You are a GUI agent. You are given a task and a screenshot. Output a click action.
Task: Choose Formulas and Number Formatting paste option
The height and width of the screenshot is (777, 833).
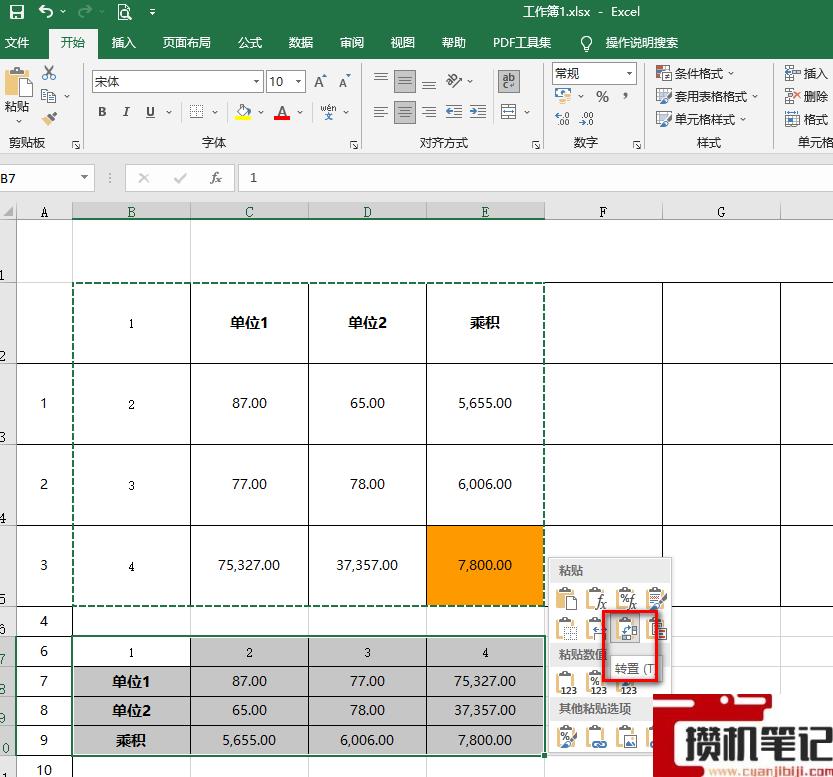[x=627, y=599]
